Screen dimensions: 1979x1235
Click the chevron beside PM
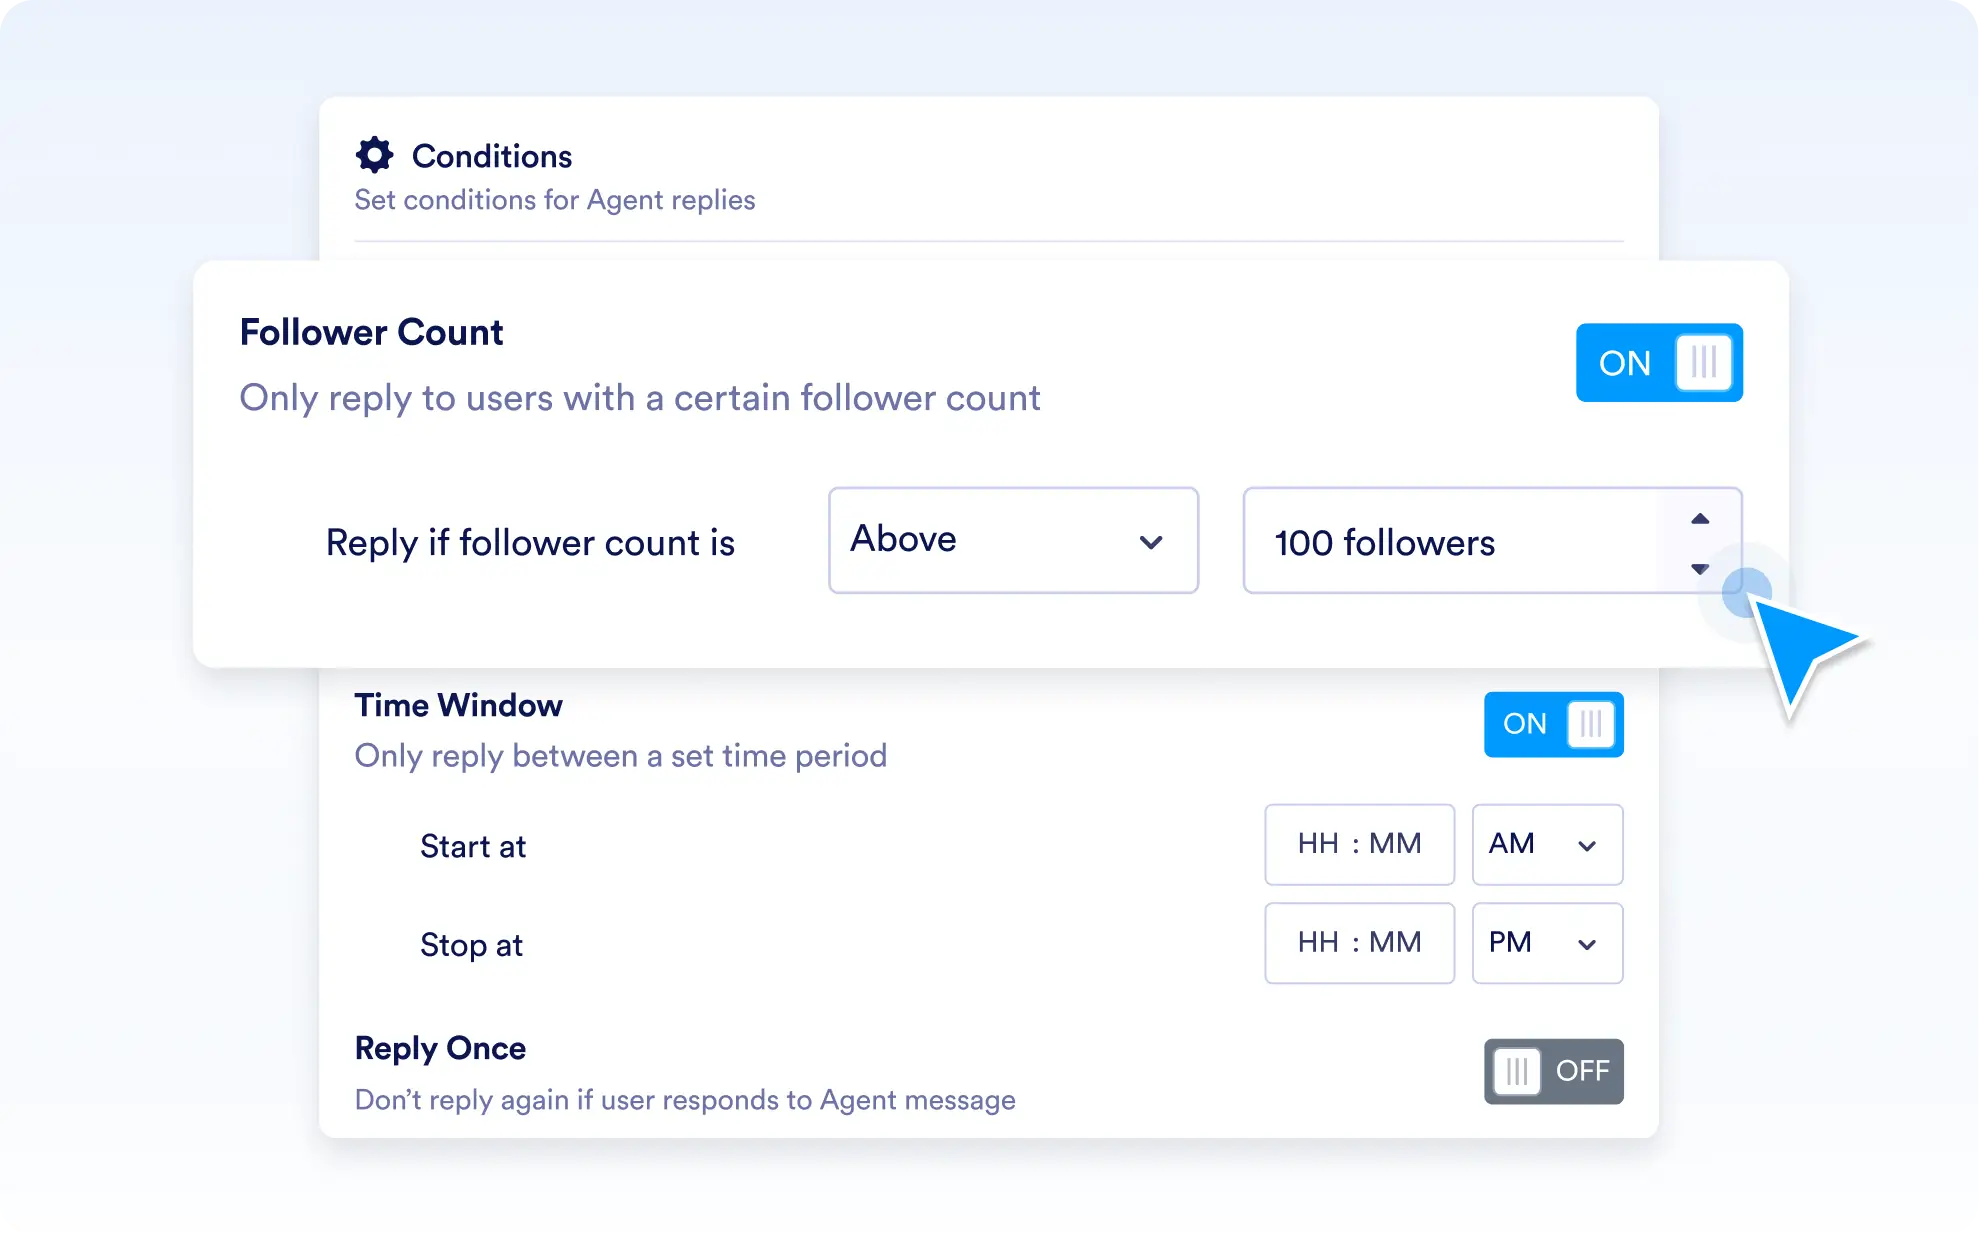[x=1586, y=945]
